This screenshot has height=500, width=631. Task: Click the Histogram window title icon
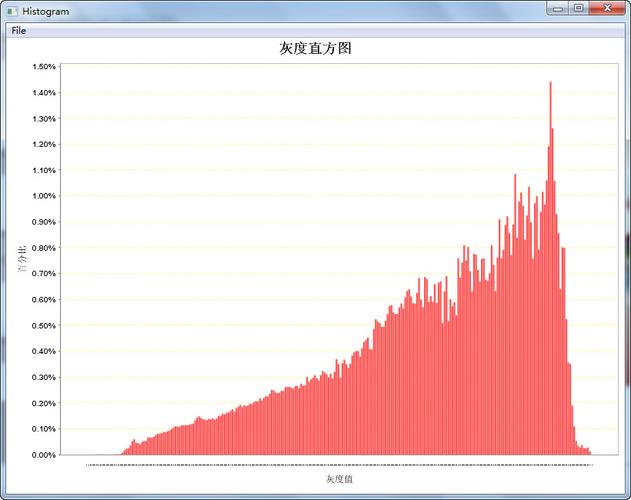coord(12,12)
